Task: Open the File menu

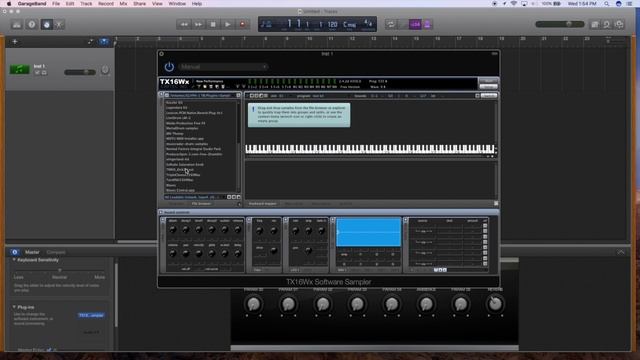Action: pyautogui.click(x=56, y=4)
